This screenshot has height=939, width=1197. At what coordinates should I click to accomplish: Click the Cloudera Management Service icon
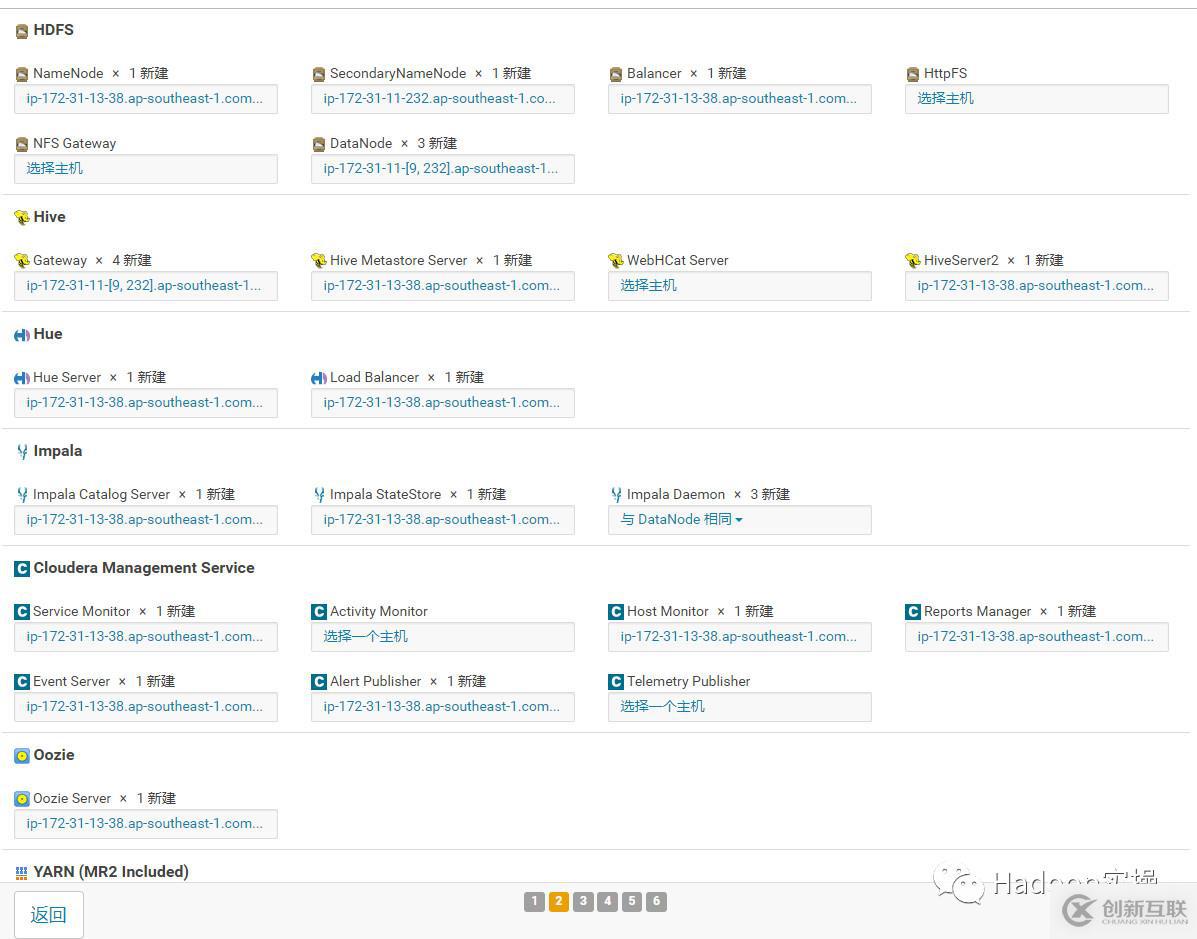(22, 569)
